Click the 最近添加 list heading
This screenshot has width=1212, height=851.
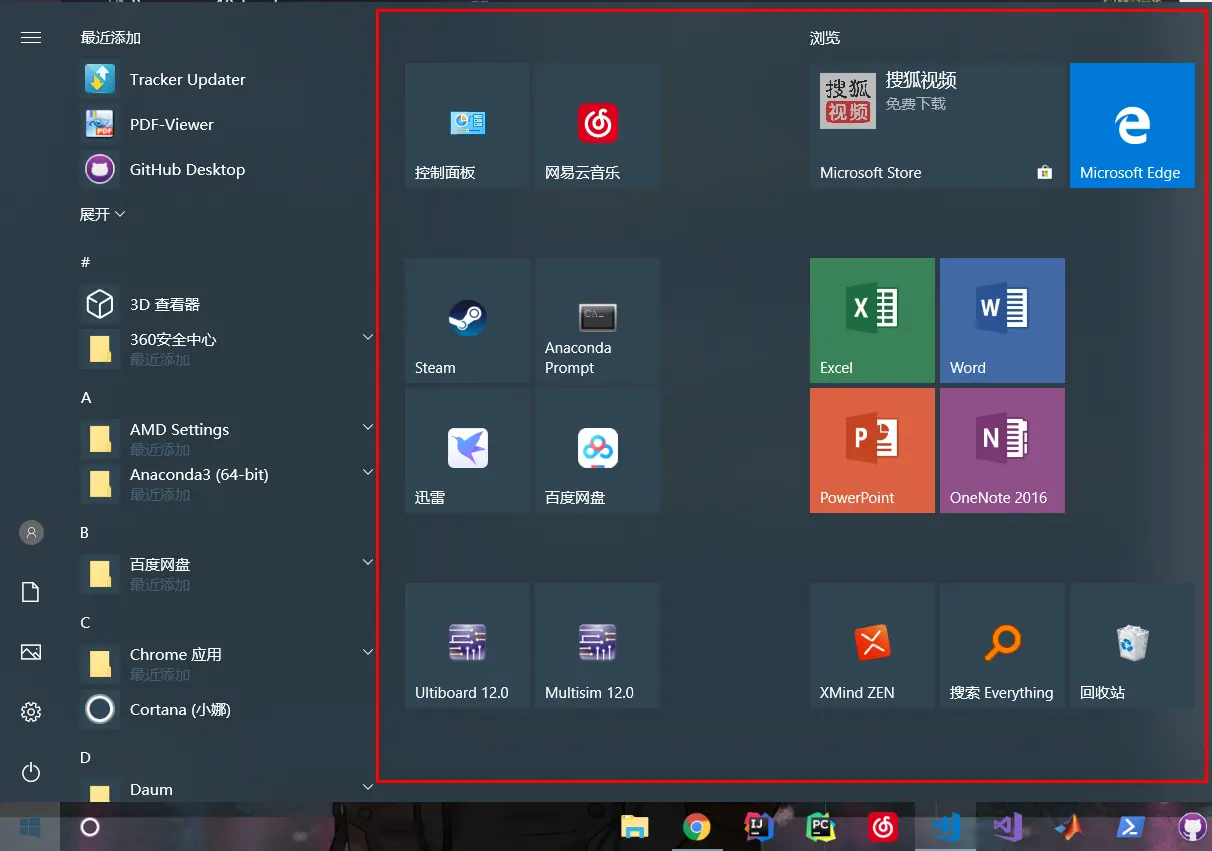tap(110, 37)
